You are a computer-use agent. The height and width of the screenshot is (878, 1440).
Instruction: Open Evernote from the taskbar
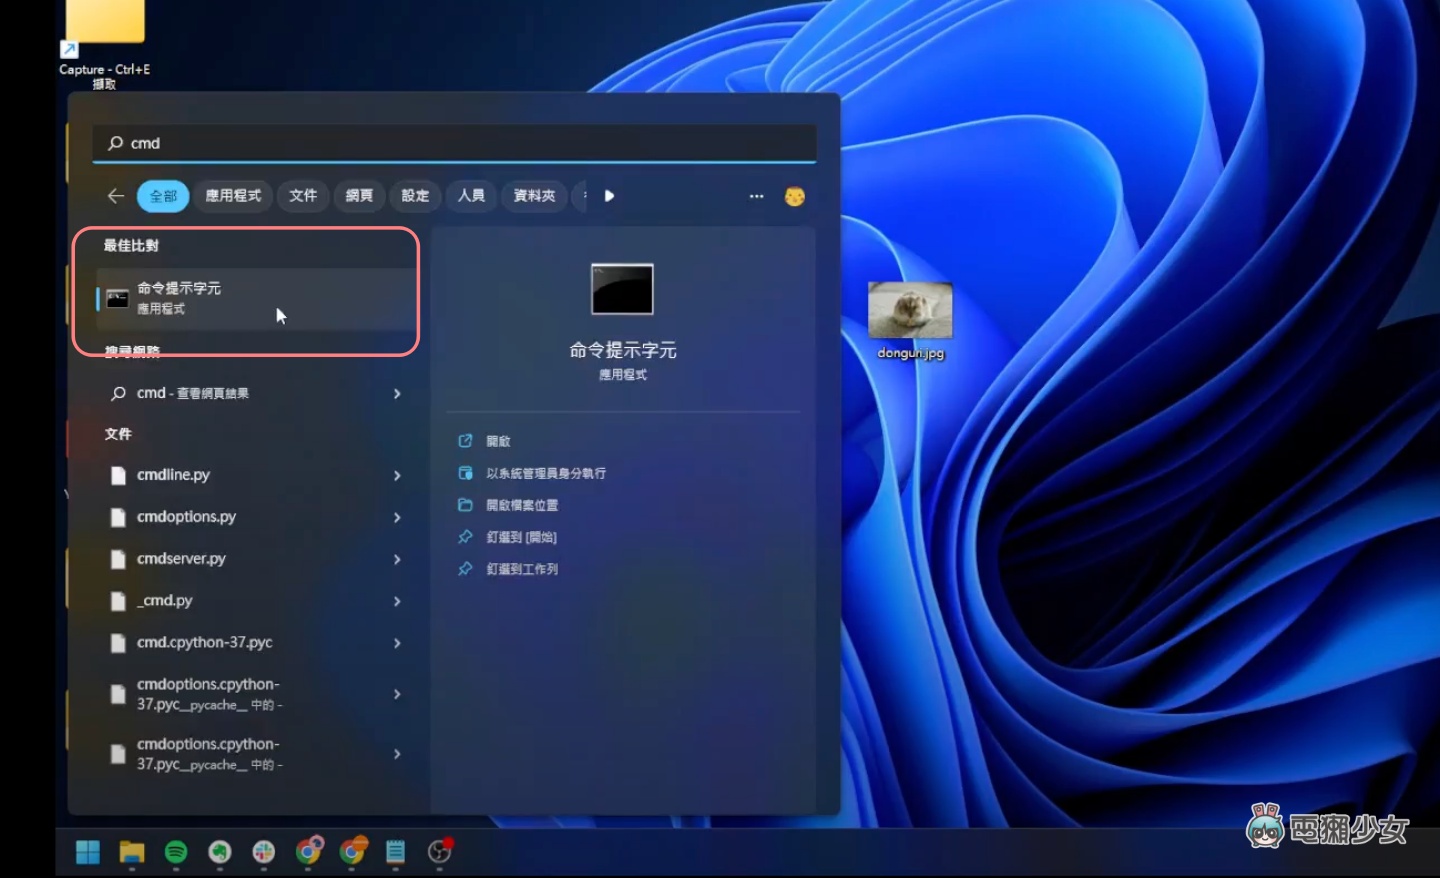click(220, 852)
